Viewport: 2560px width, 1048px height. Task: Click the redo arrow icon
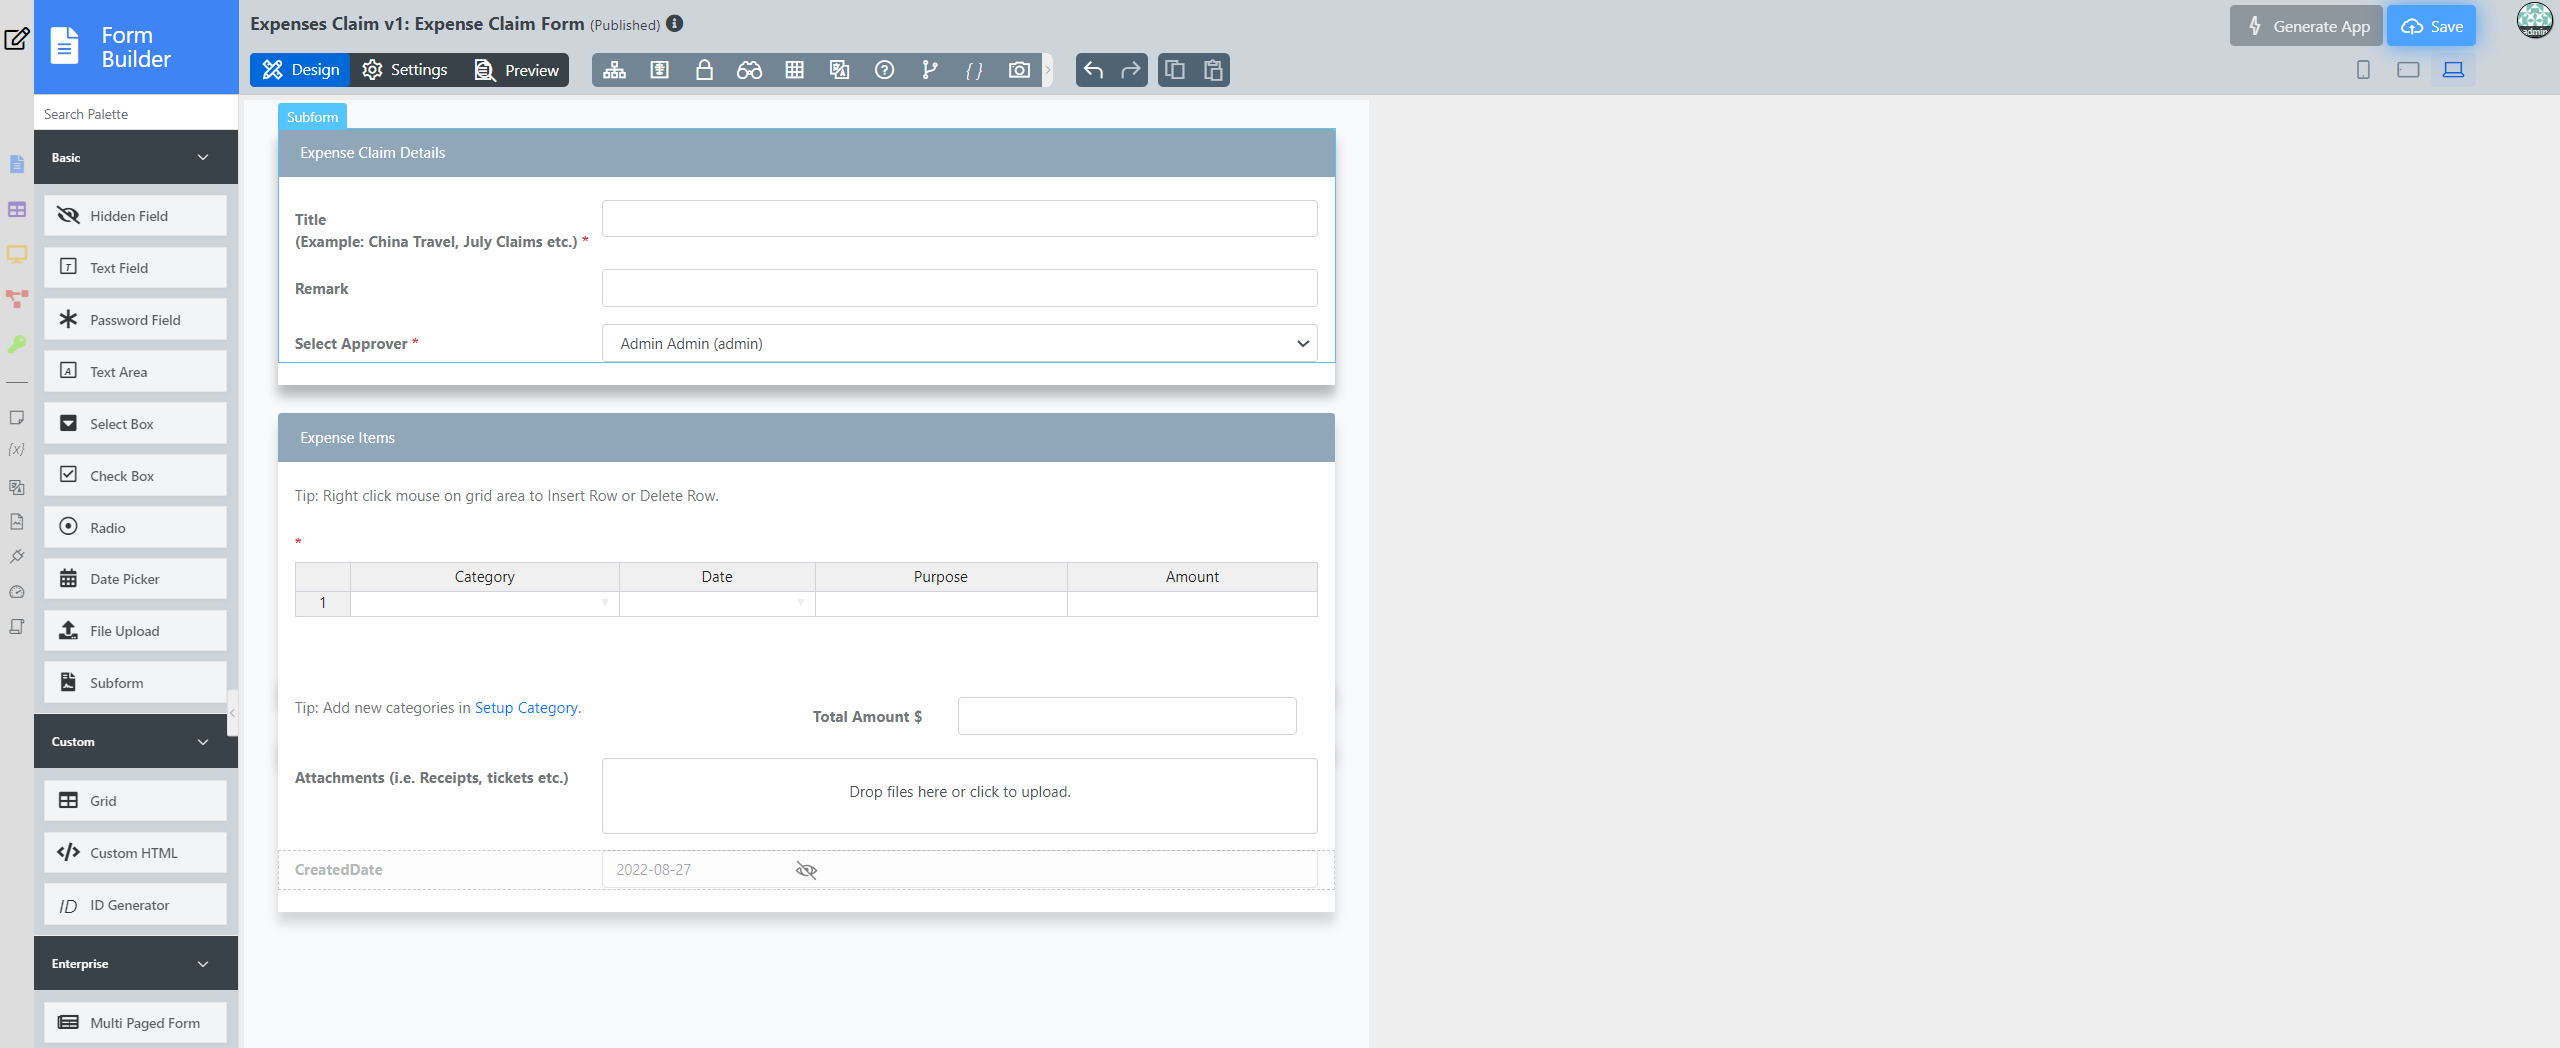1130,70
